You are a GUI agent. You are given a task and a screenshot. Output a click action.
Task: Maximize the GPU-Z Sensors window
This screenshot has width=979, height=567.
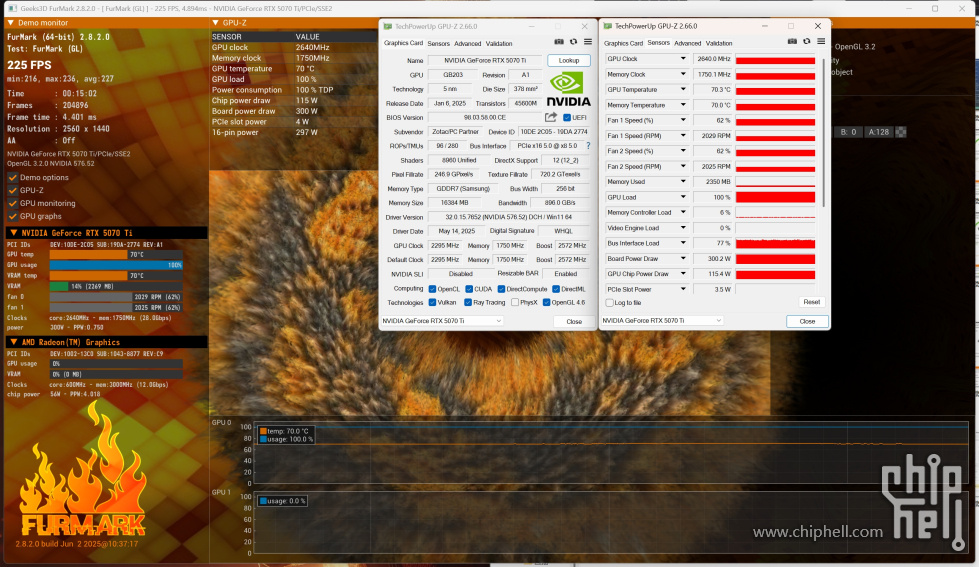click(x=790, y=26)
